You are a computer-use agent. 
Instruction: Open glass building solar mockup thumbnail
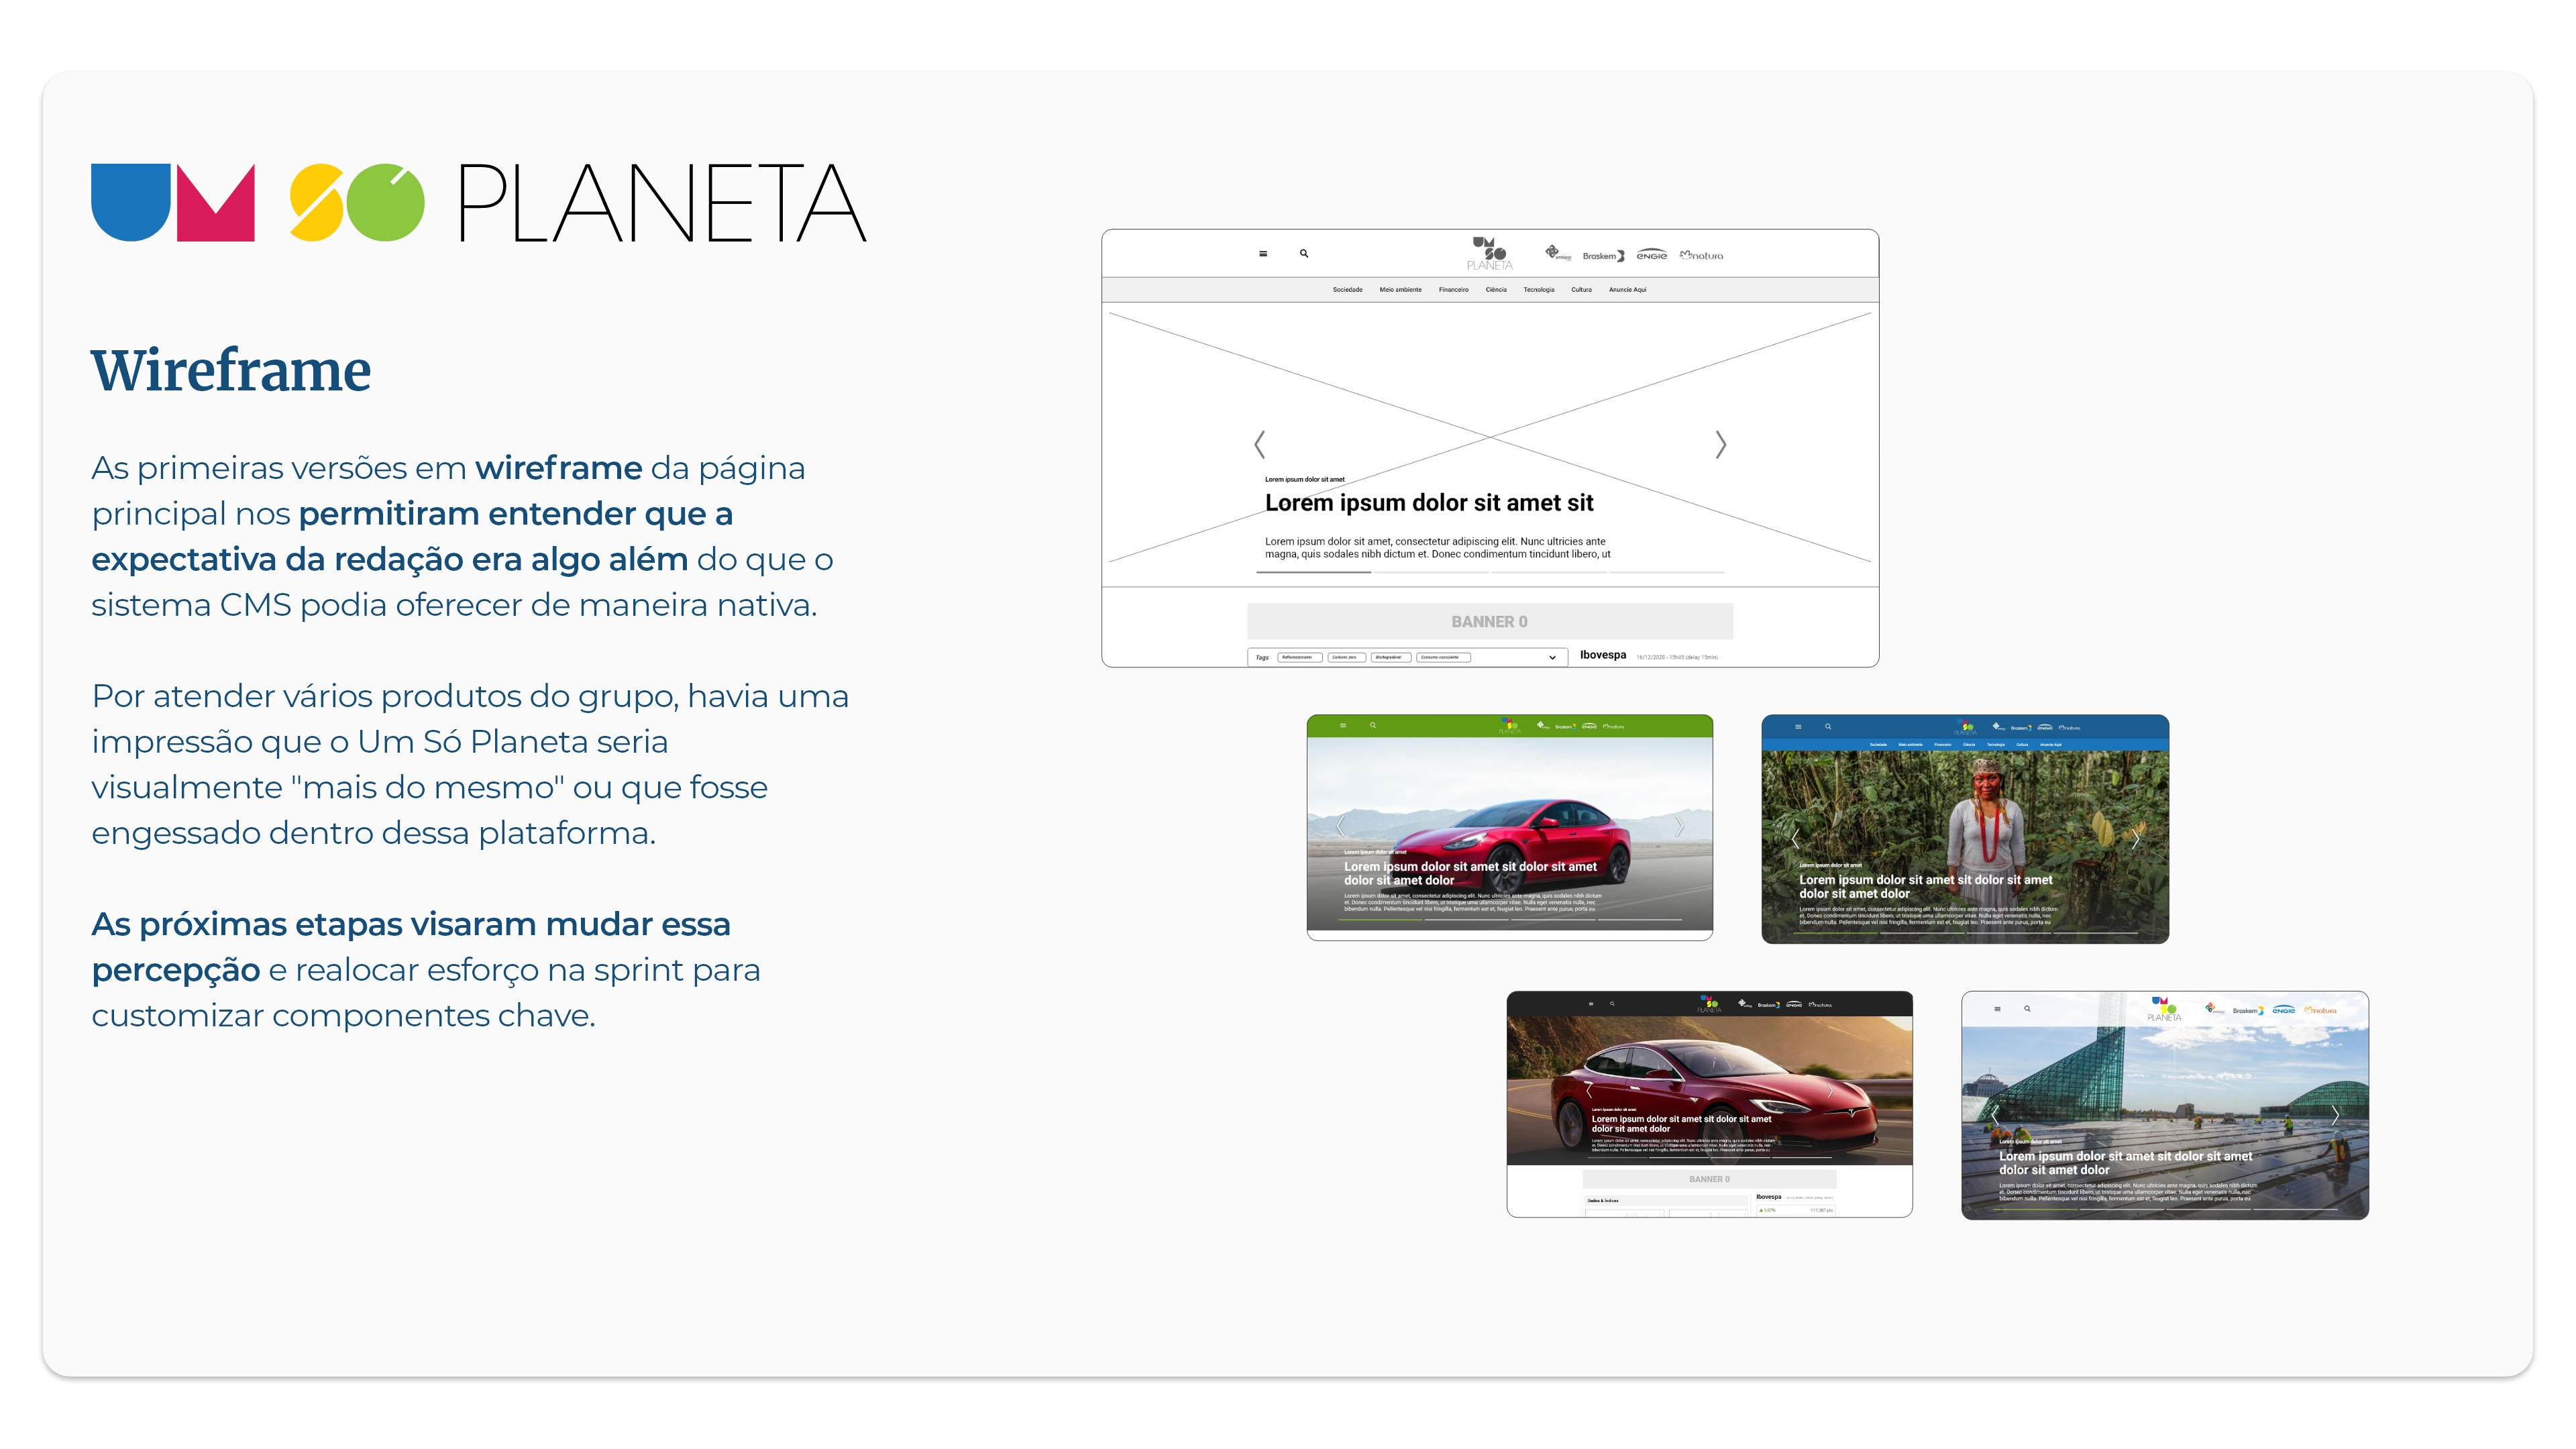coord(2164,1105)
